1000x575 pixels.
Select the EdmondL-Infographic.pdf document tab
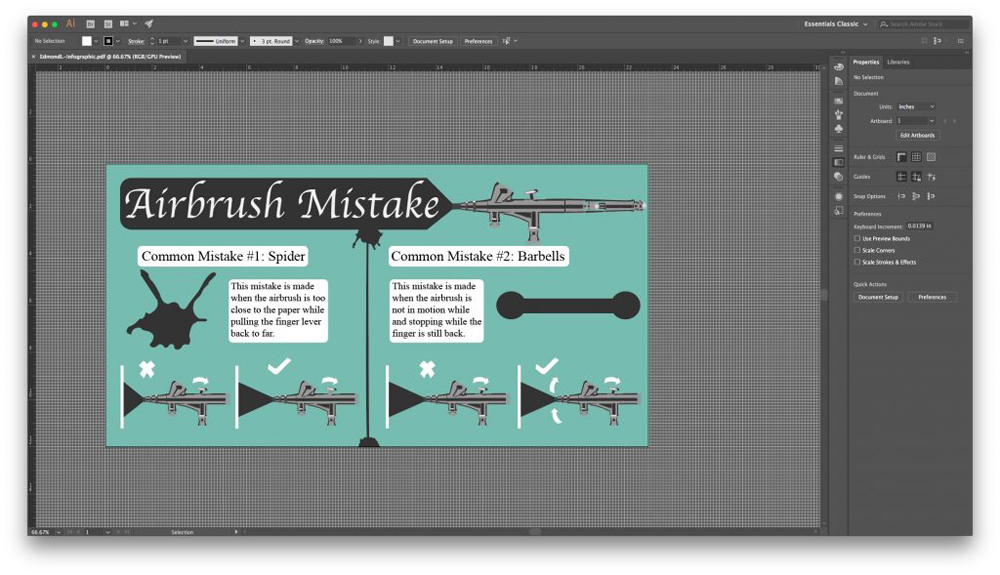110,57
